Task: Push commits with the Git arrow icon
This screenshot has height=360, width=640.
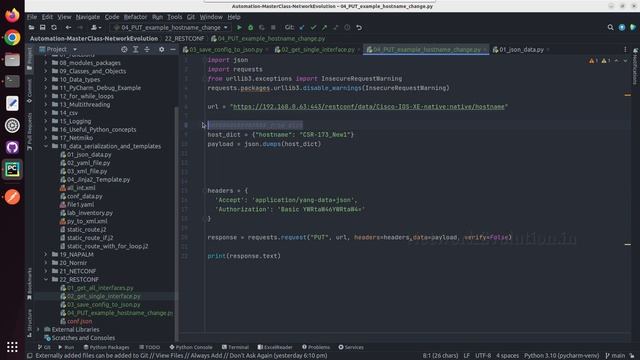Action: 324,27
